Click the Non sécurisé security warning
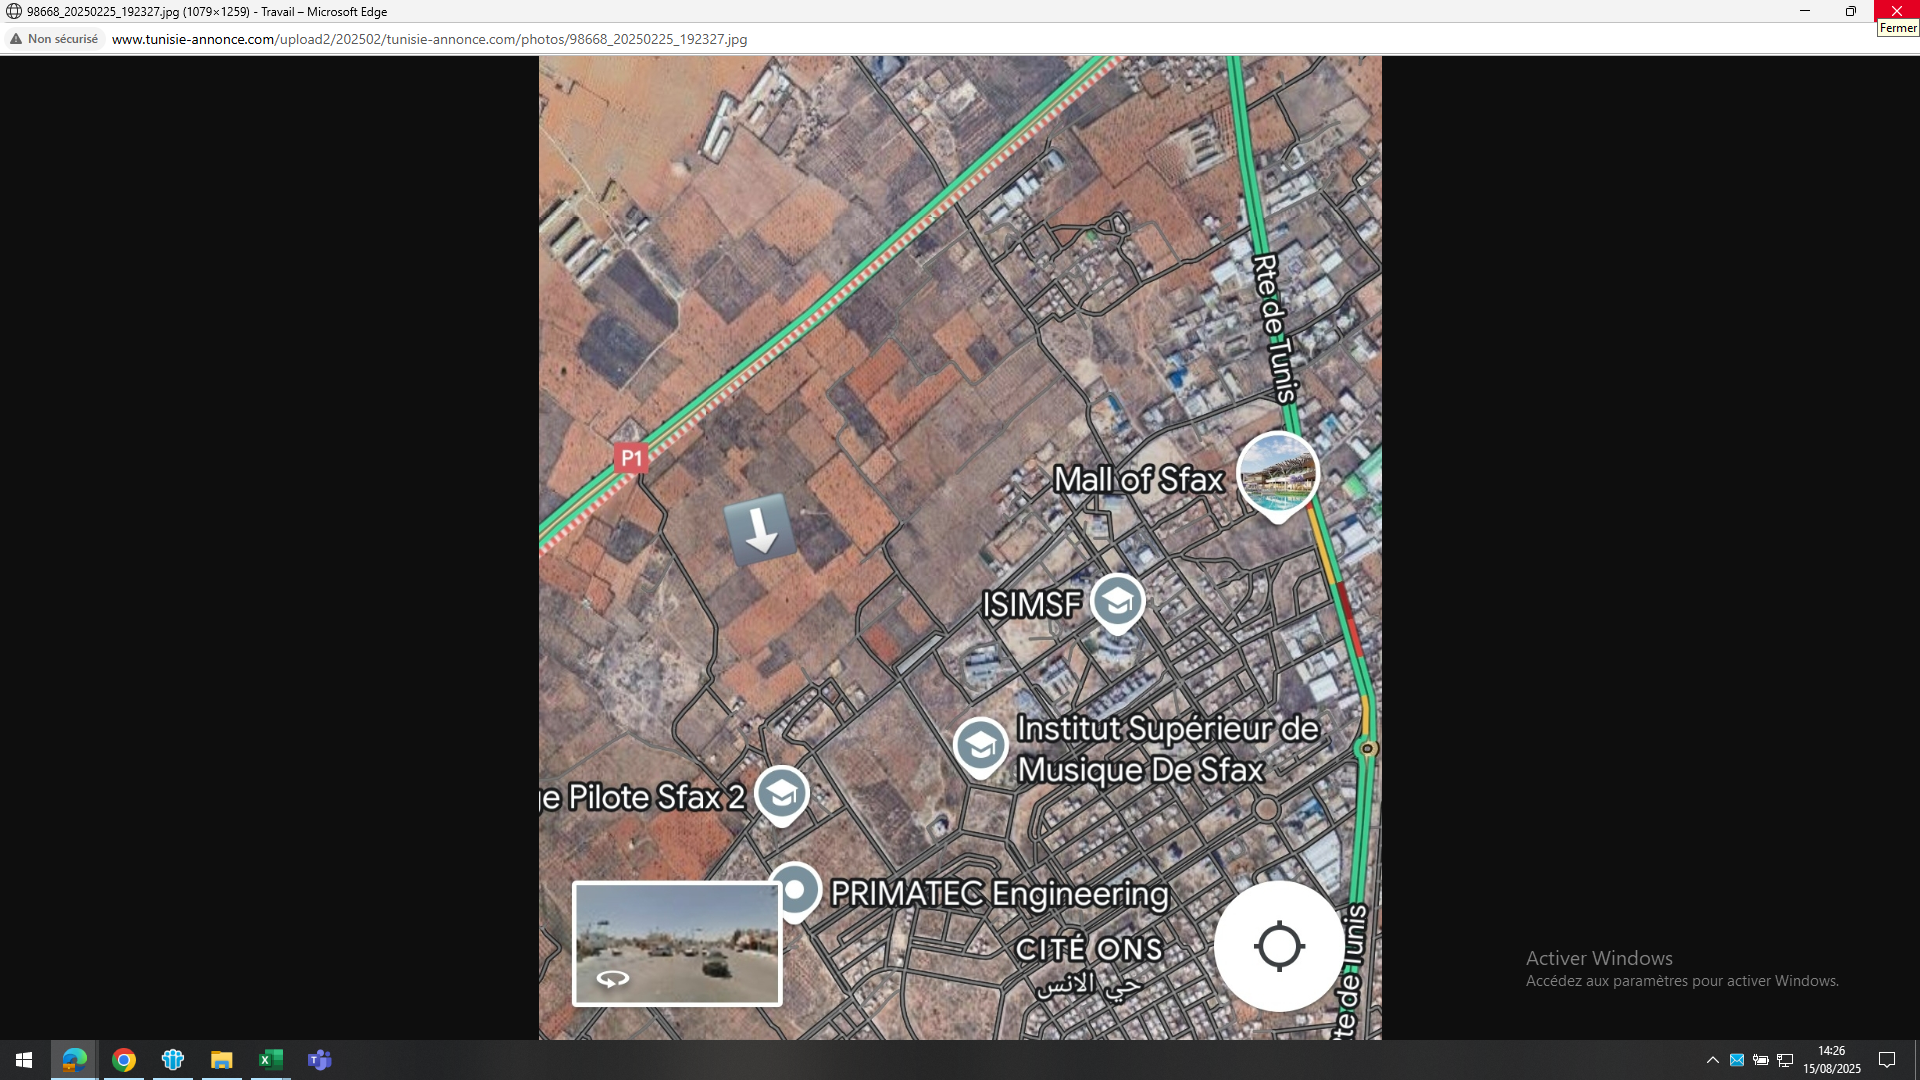This screenshot has width=1920, height=1080. (x=54, y=39)
